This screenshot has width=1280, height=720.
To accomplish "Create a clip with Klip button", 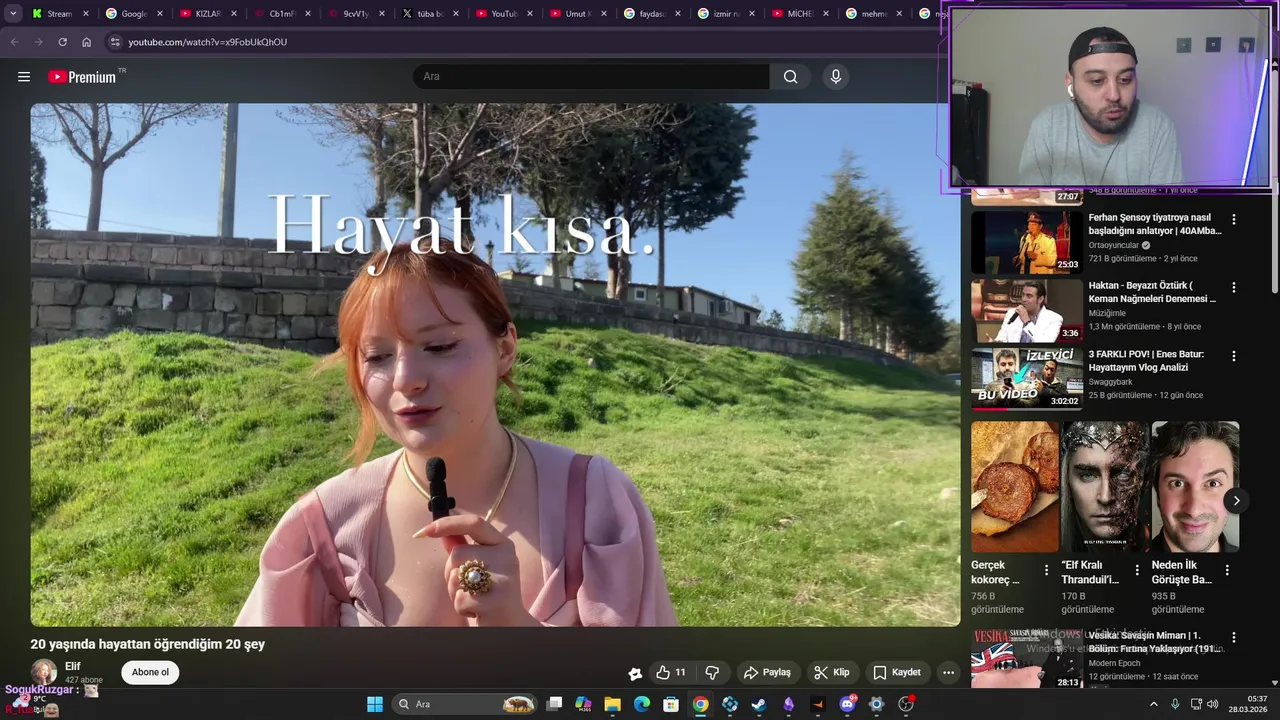I will 831,673.
